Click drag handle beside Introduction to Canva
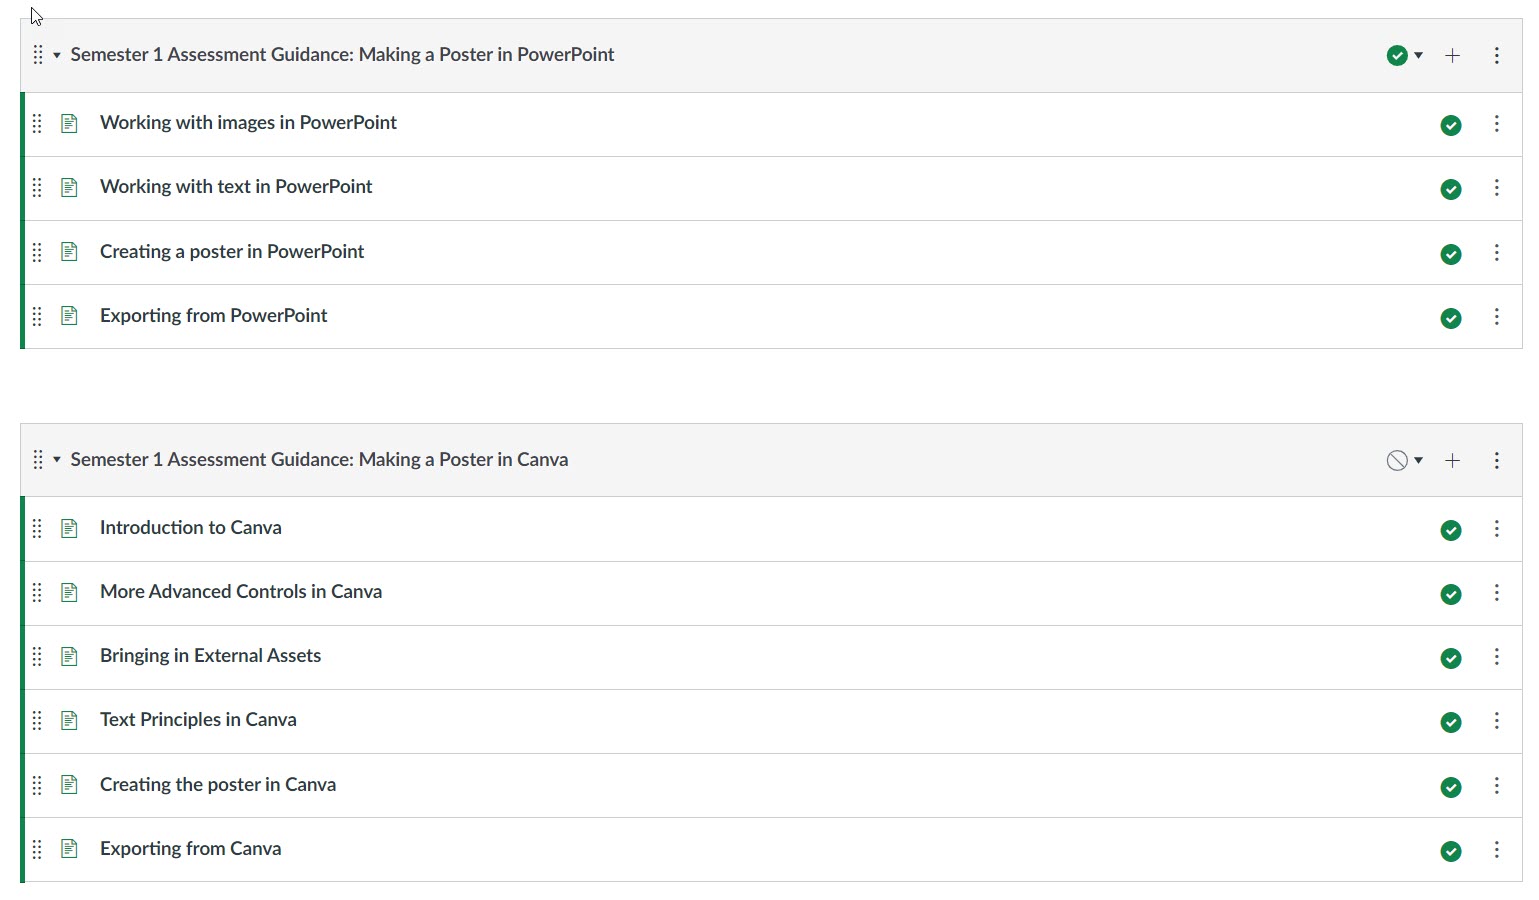The image size is (1539, 900). (x=37, y=529)
